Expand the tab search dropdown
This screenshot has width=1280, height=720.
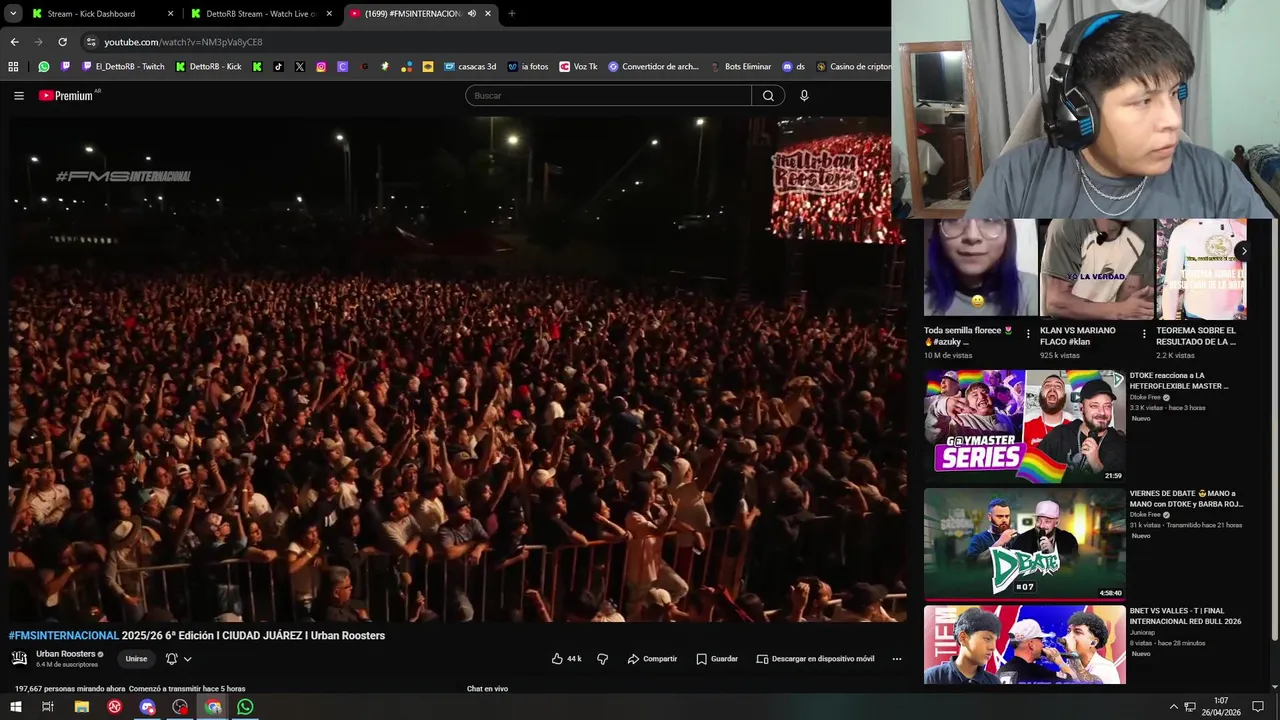pyautogui.click(x=13, y=14)
